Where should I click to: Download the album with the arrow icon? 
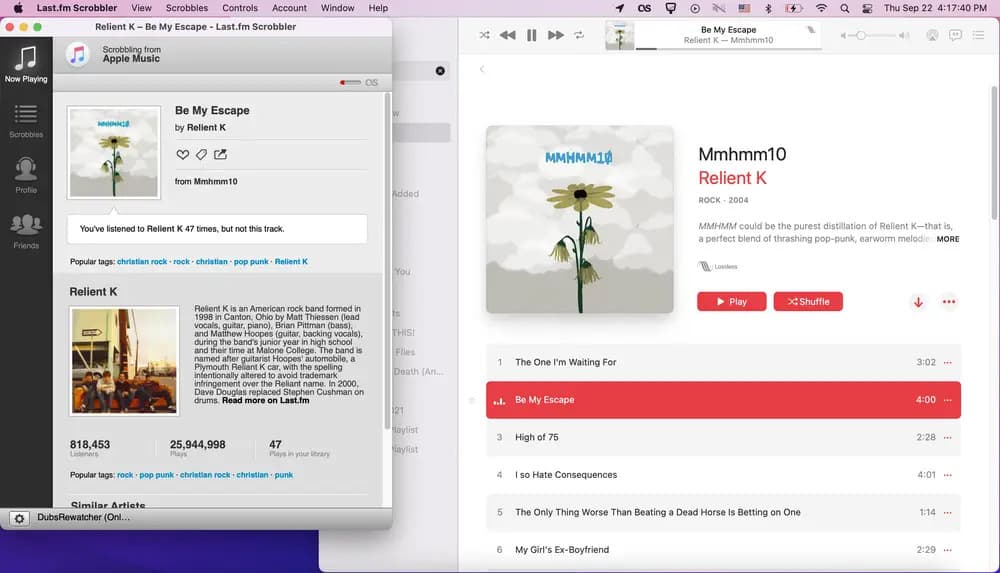pos(918,302)
